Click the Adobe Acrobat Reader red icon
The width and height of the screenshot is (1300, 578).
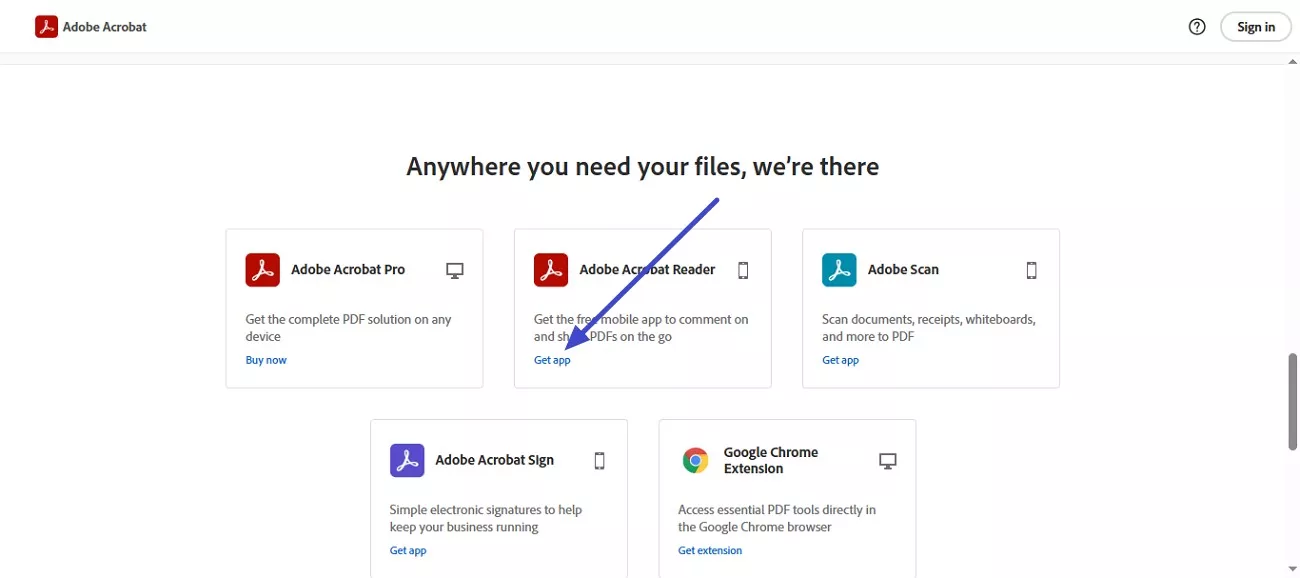pyautogui.click(x=551, y=270)
